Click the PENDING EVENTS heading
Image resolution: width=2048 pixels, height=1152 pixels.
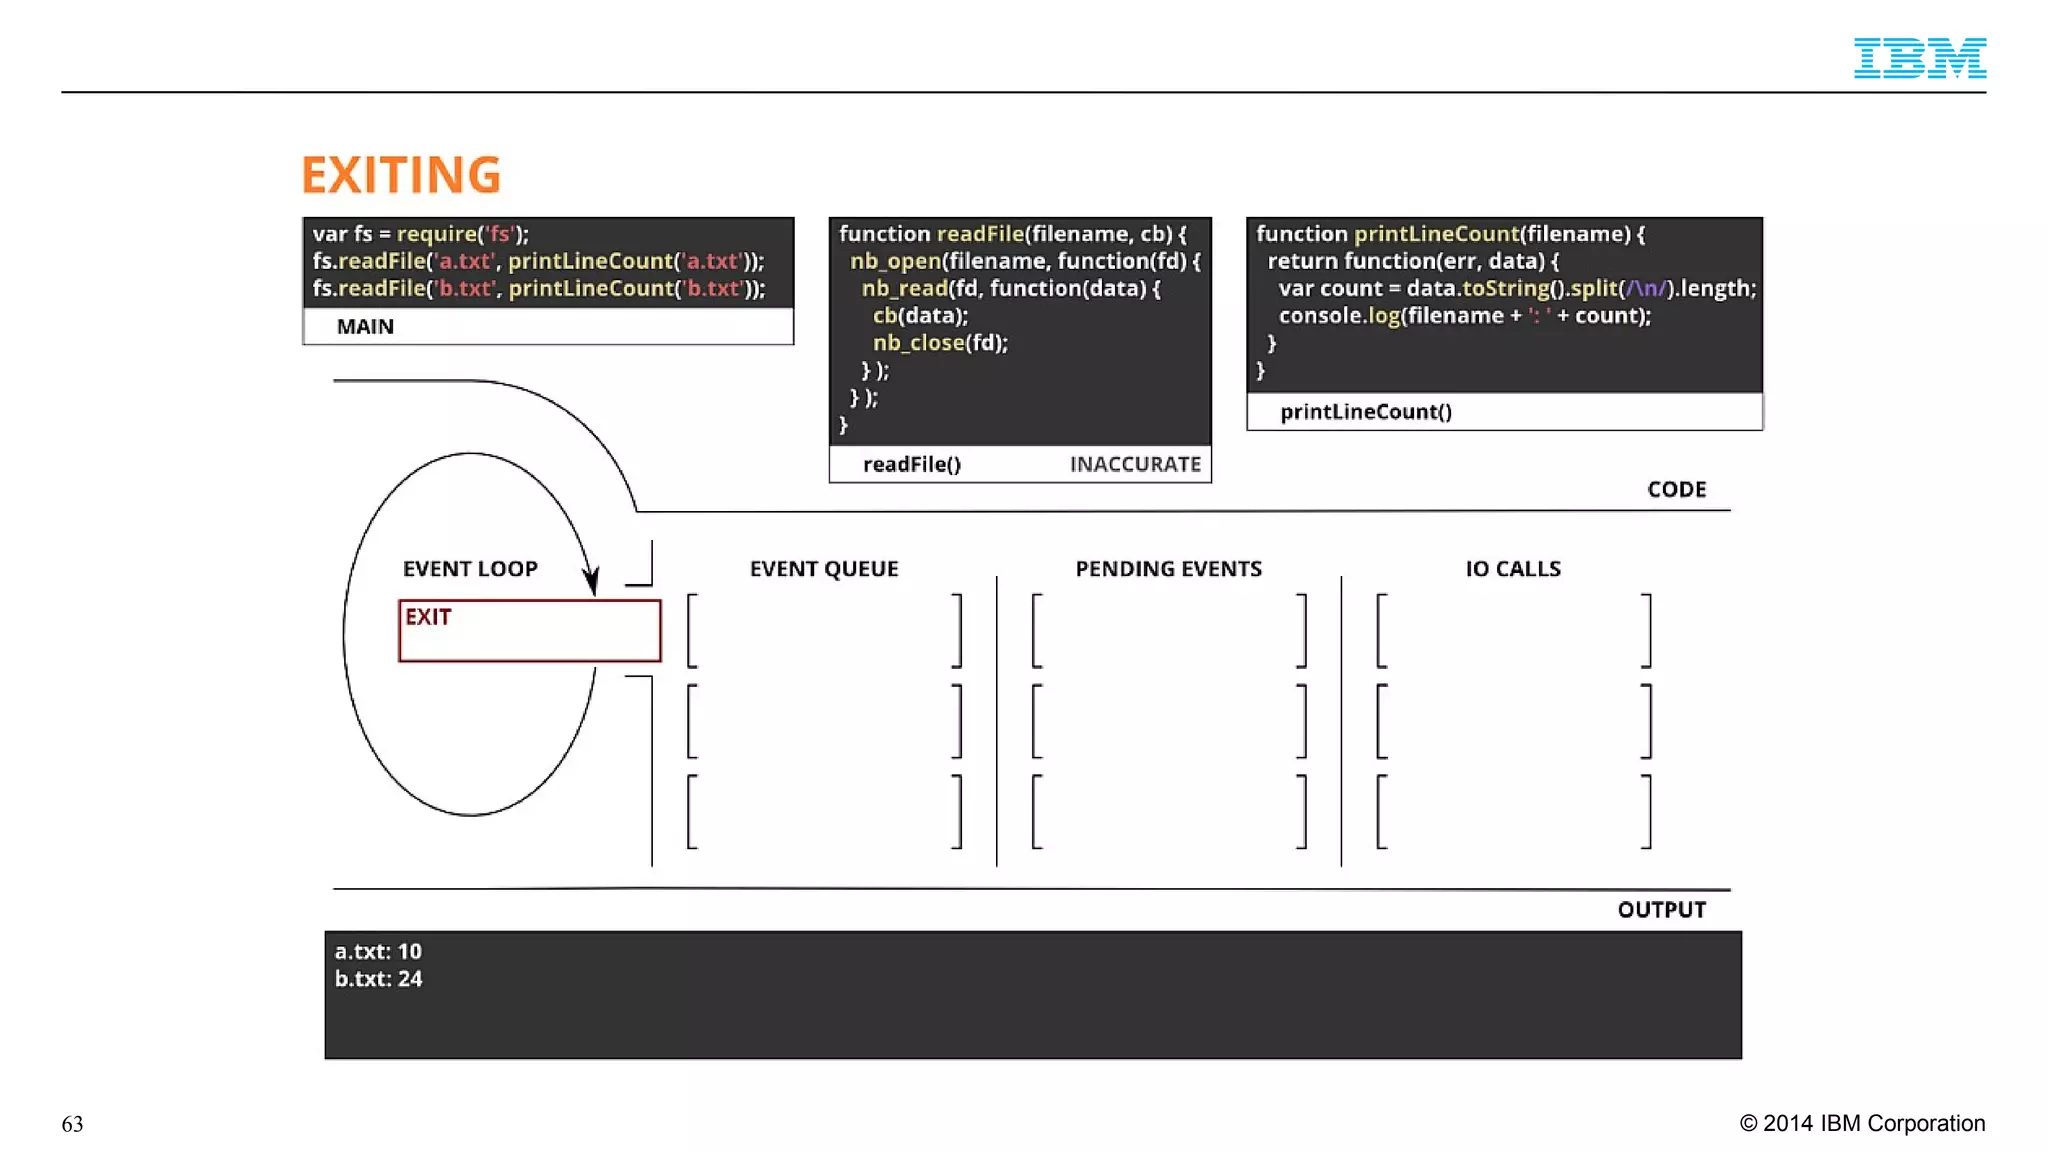(x=1168, y=568)
